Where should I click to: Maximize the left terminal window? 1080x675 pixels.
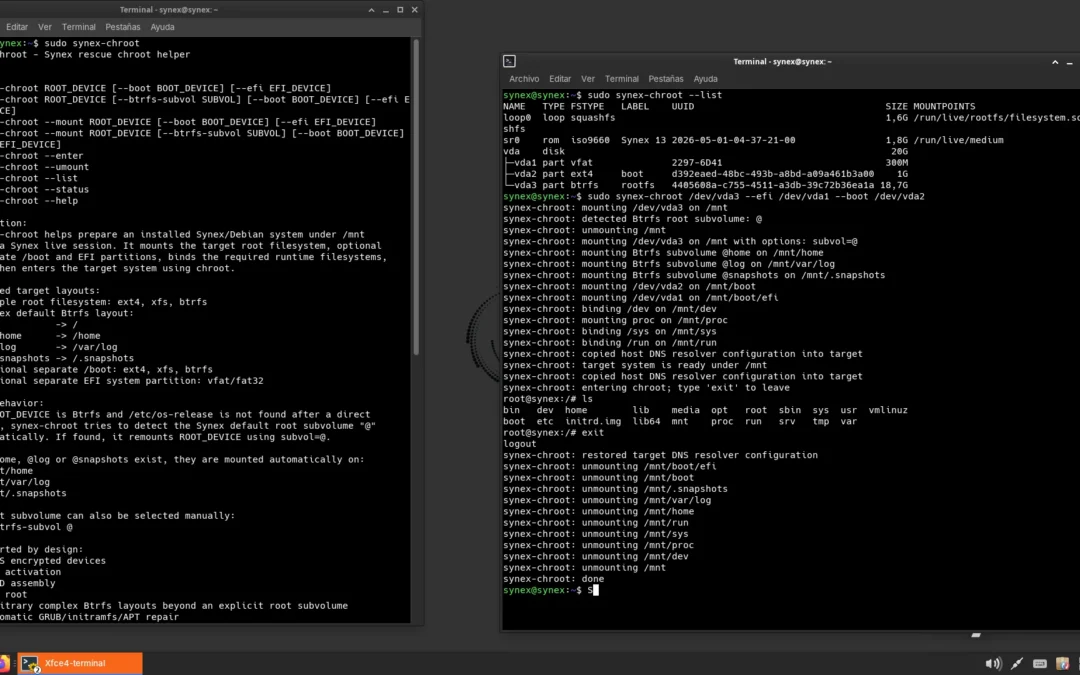point(400,10)
